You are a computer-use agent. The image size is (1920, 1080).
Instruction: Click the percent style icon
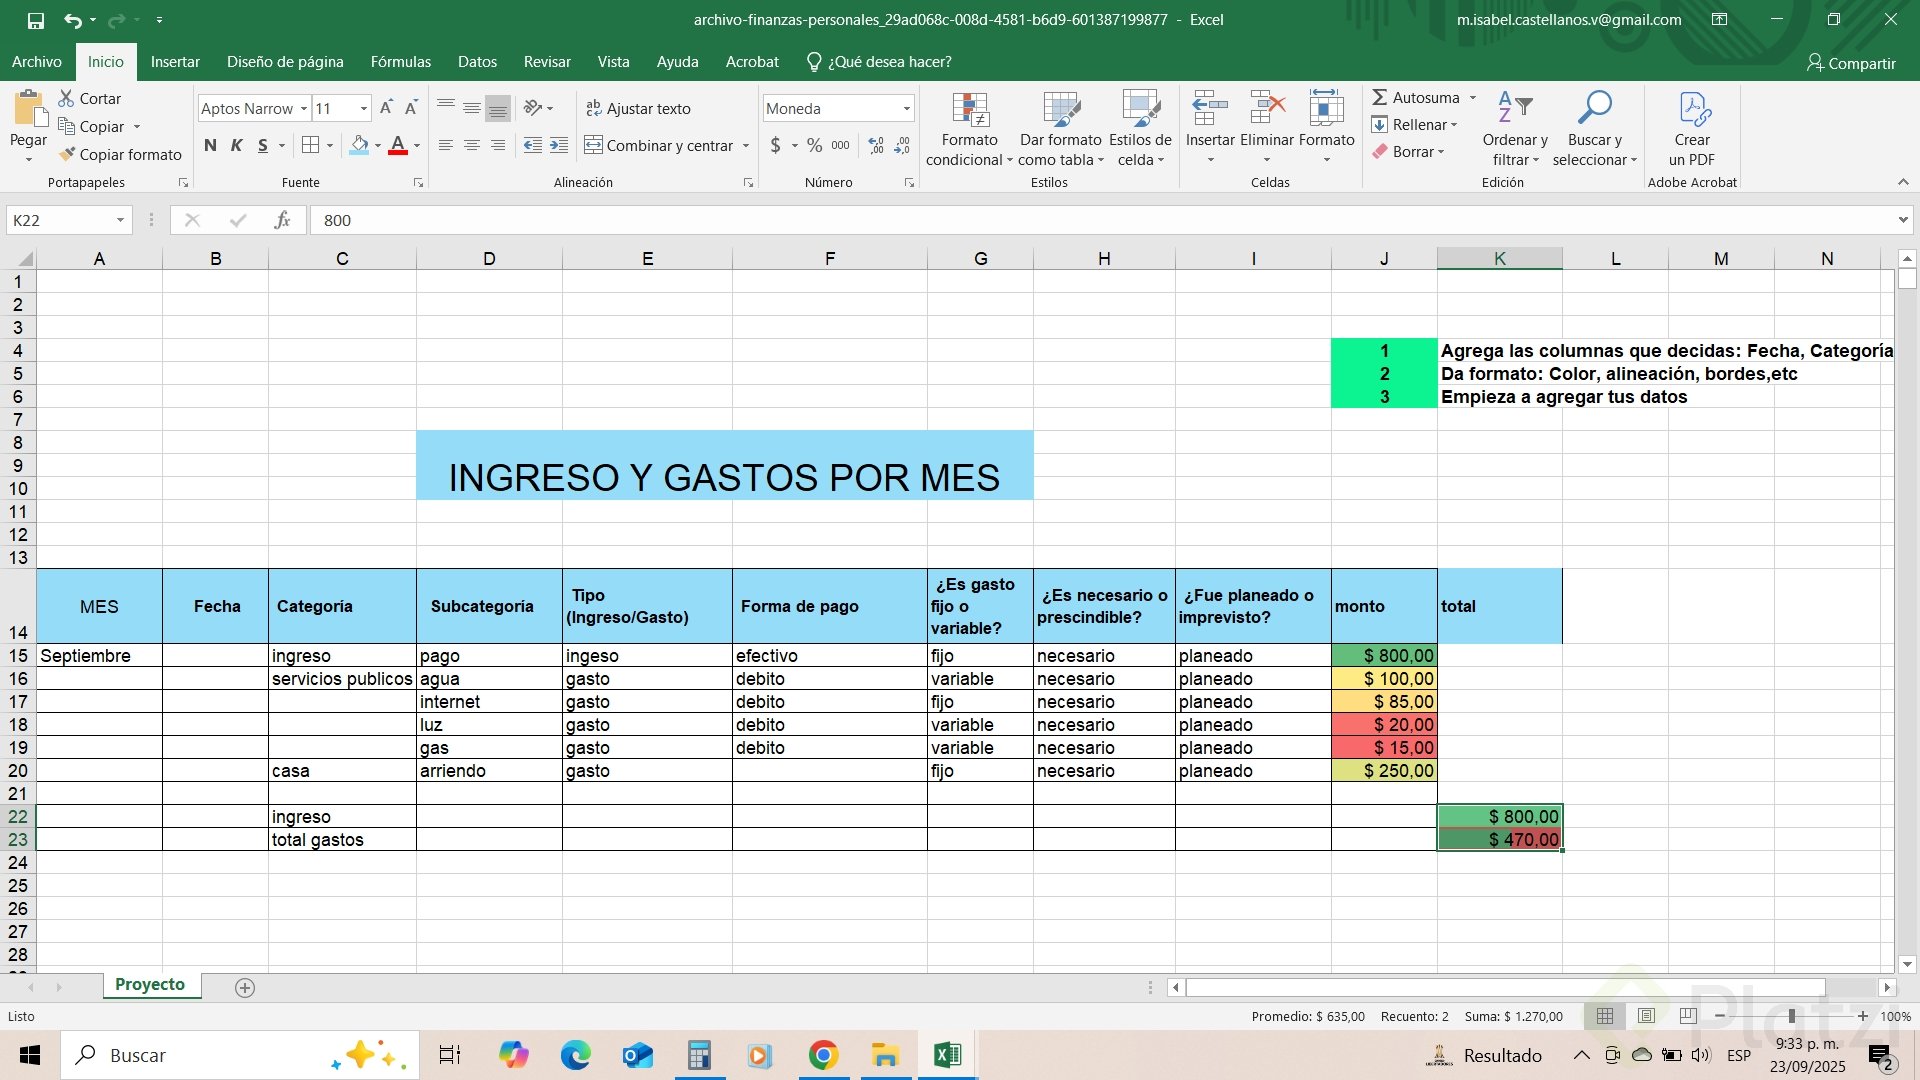click(814, 146)
